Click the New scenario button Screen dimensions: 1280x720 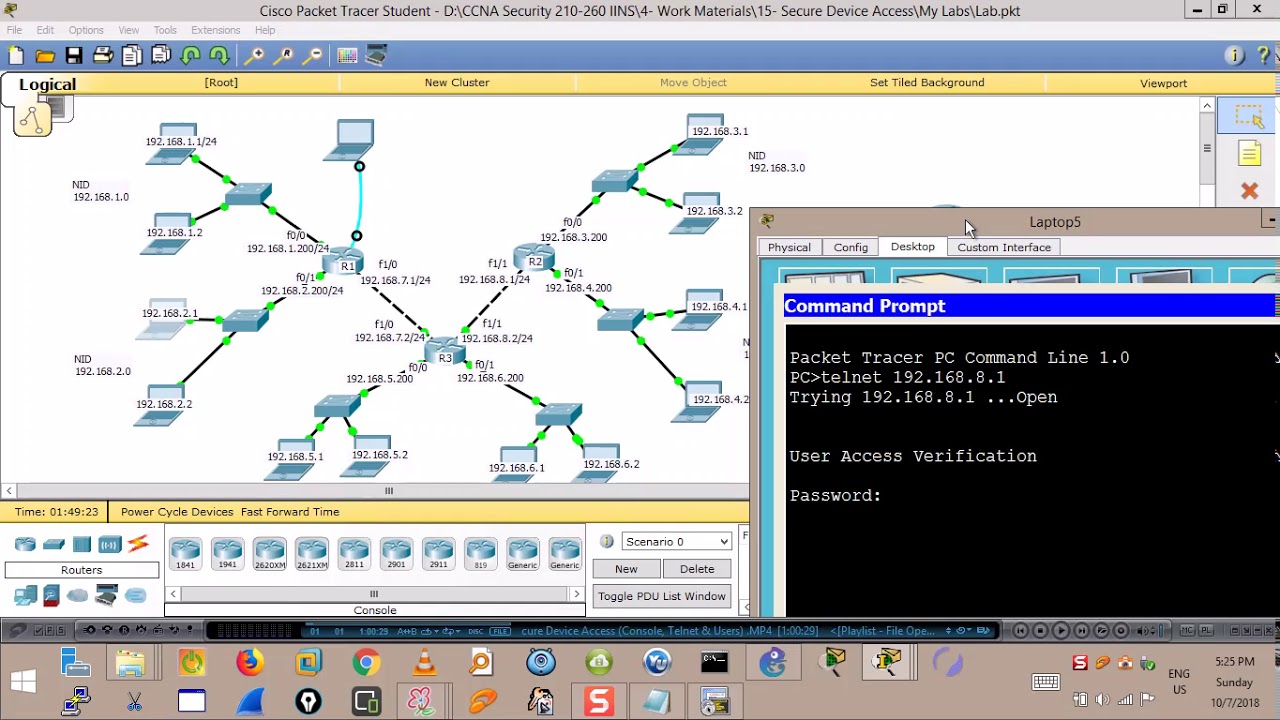point(626,569)
